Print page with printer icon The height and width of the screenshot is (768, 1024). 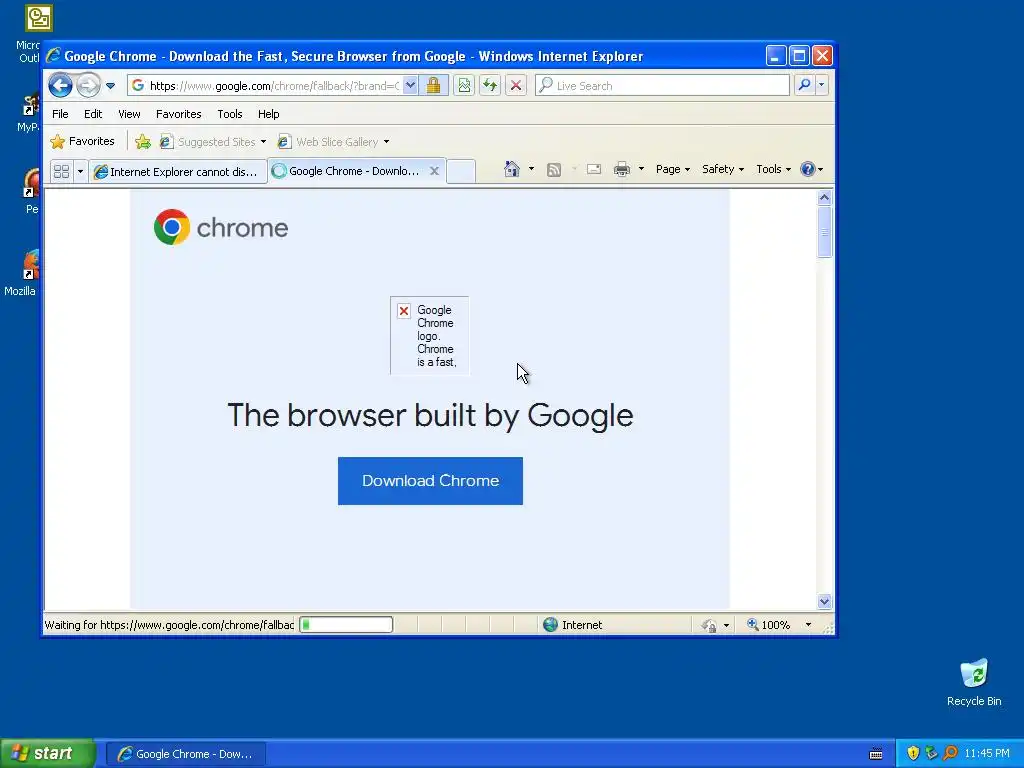point(622,169)
